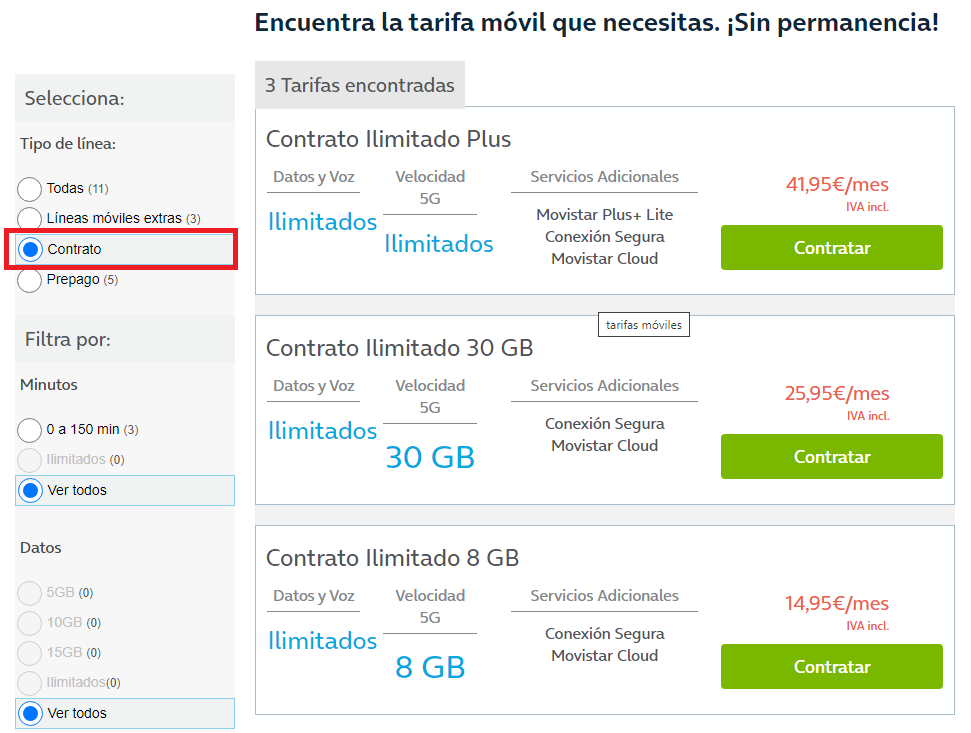Filter minutes by 0 a 150 min
971x733 pixels.
30,430
